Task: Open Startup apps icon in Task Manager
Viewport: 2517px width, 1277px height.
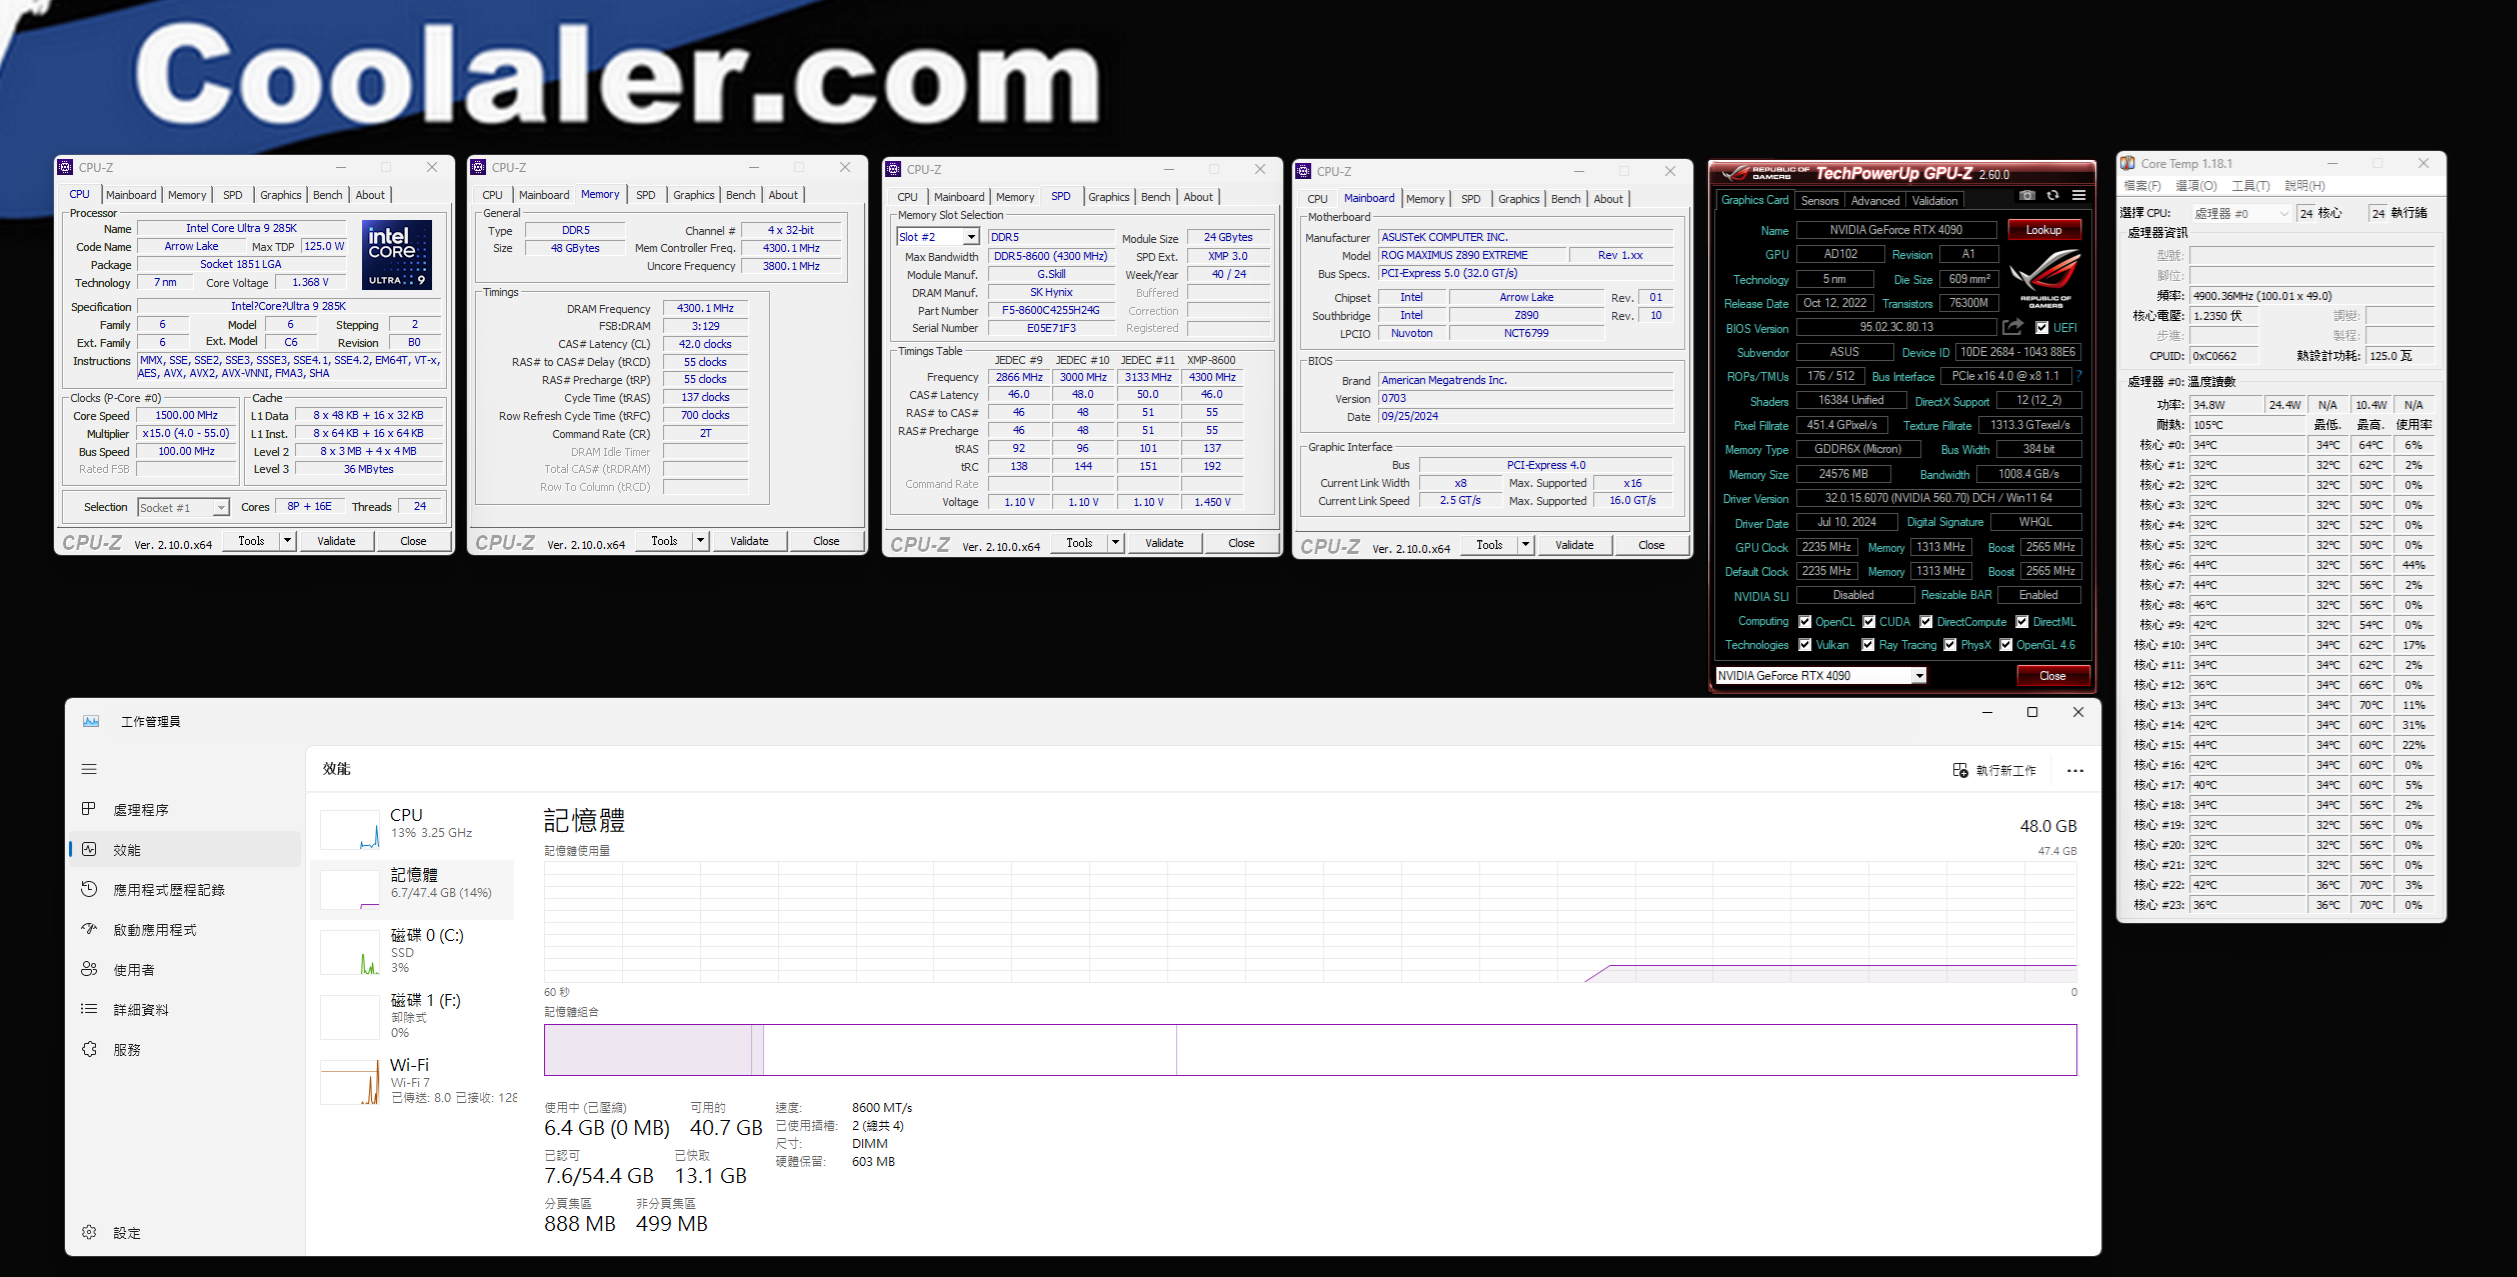Action: [x=89, y=929]
